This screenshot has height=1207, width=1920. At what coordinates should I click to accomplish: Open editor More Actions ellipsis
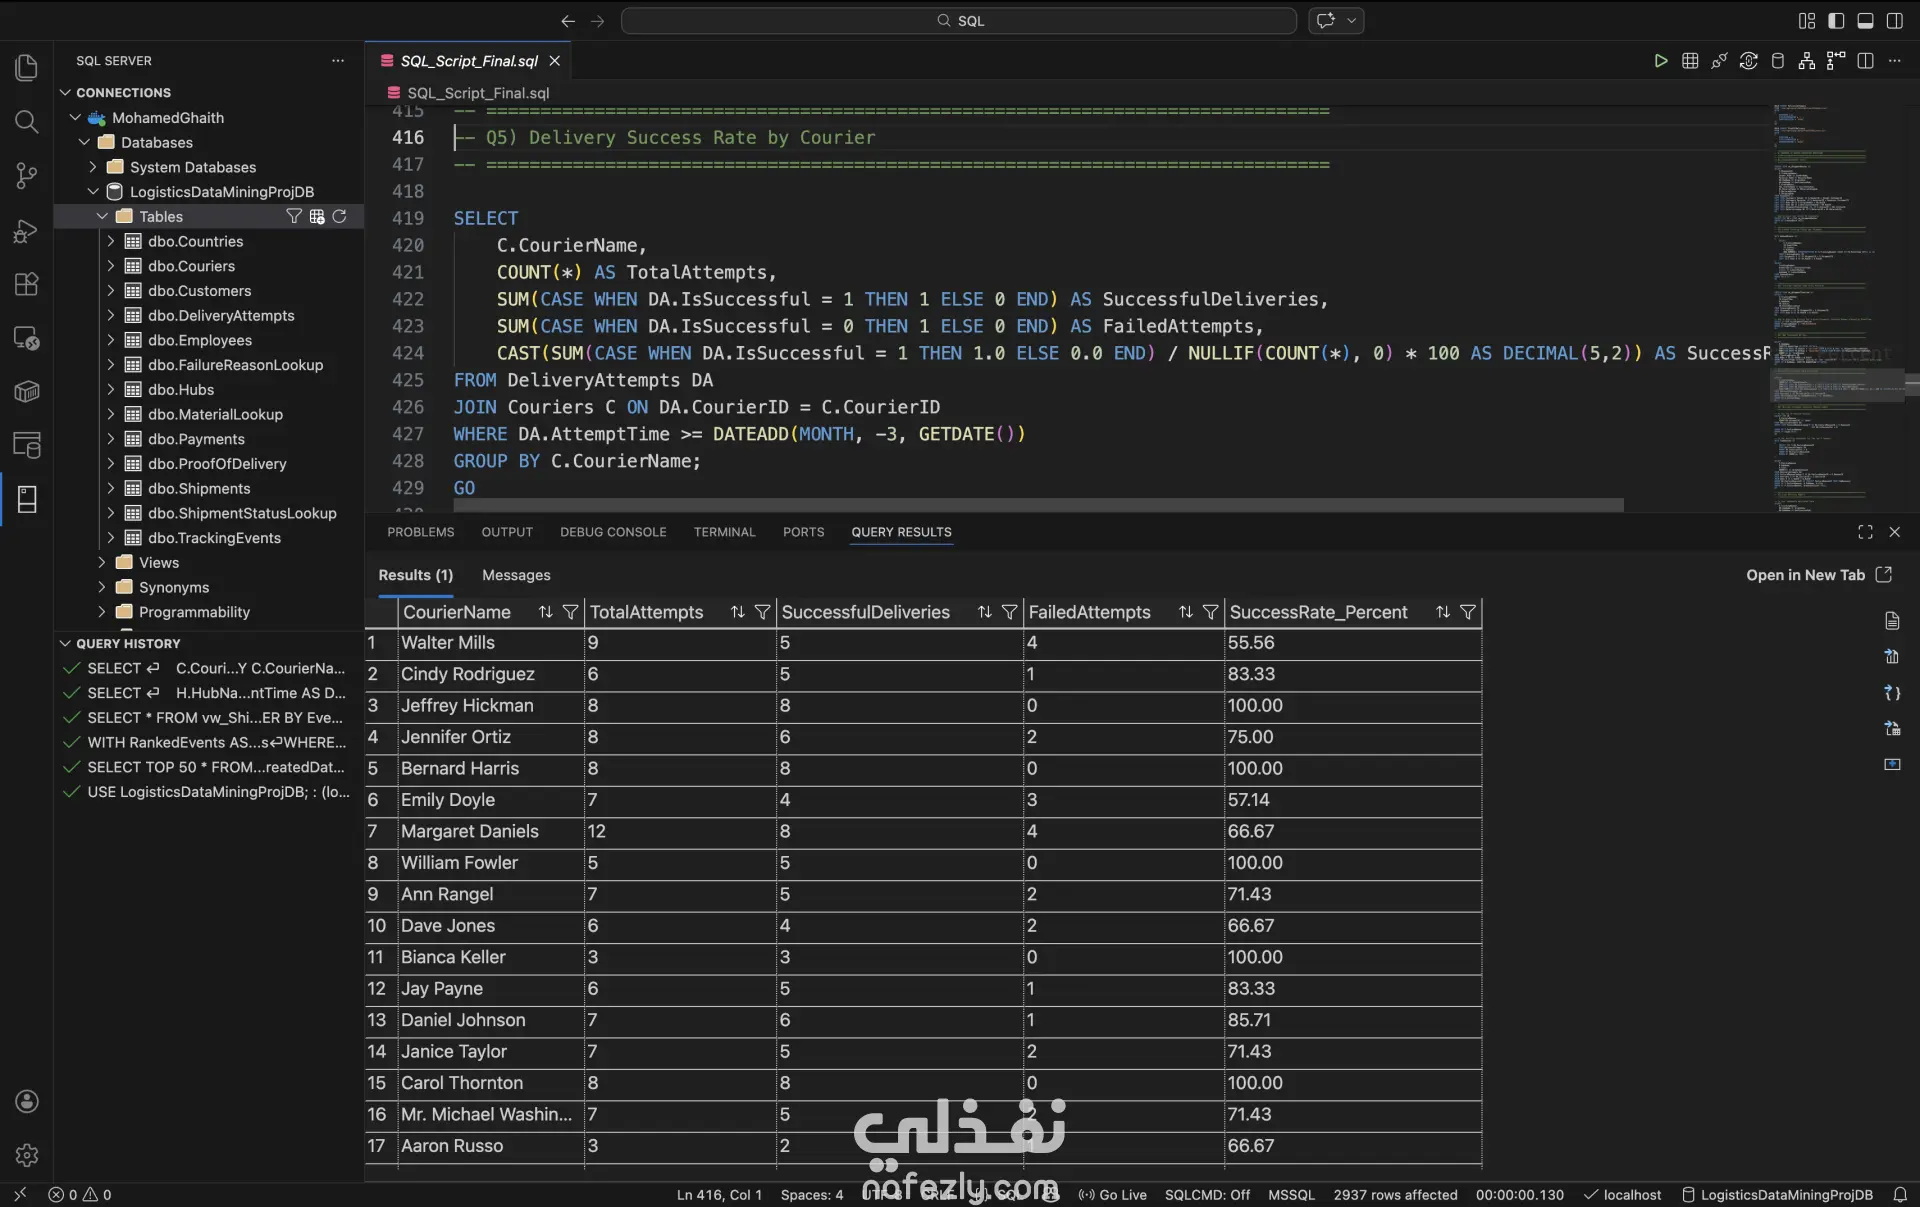1894,61
